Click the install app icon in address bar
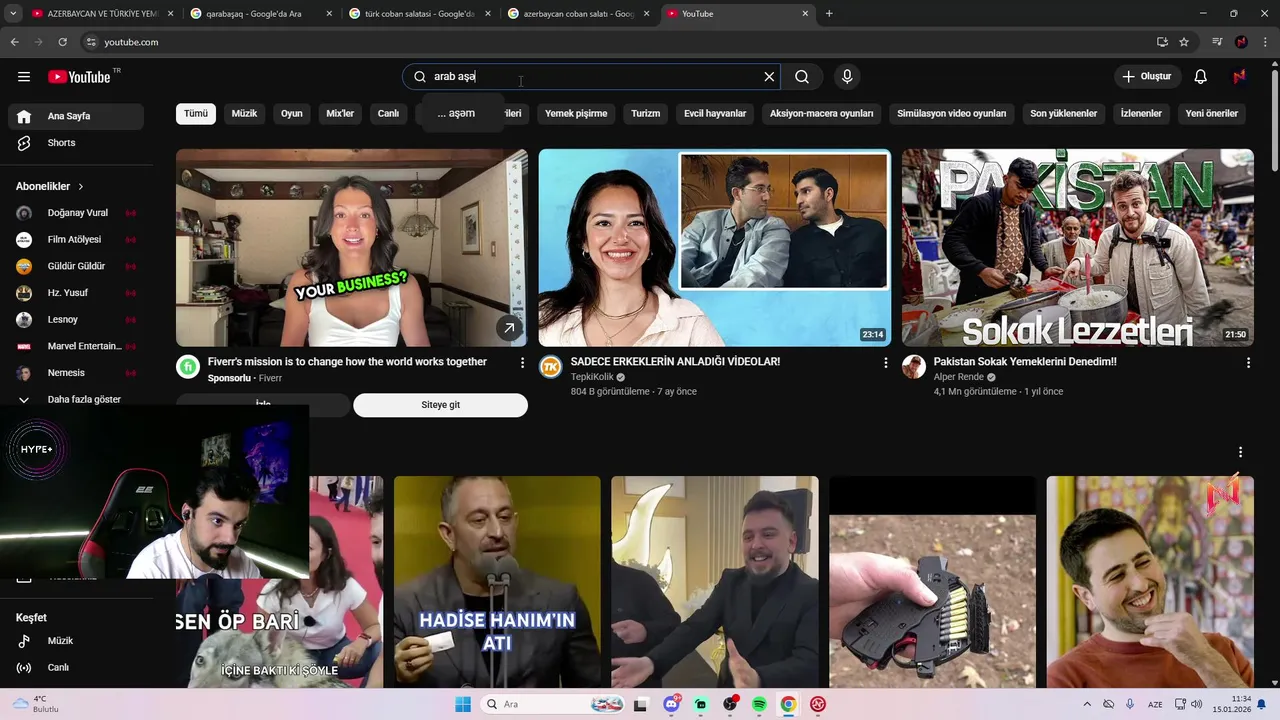 click(1162, 42)
